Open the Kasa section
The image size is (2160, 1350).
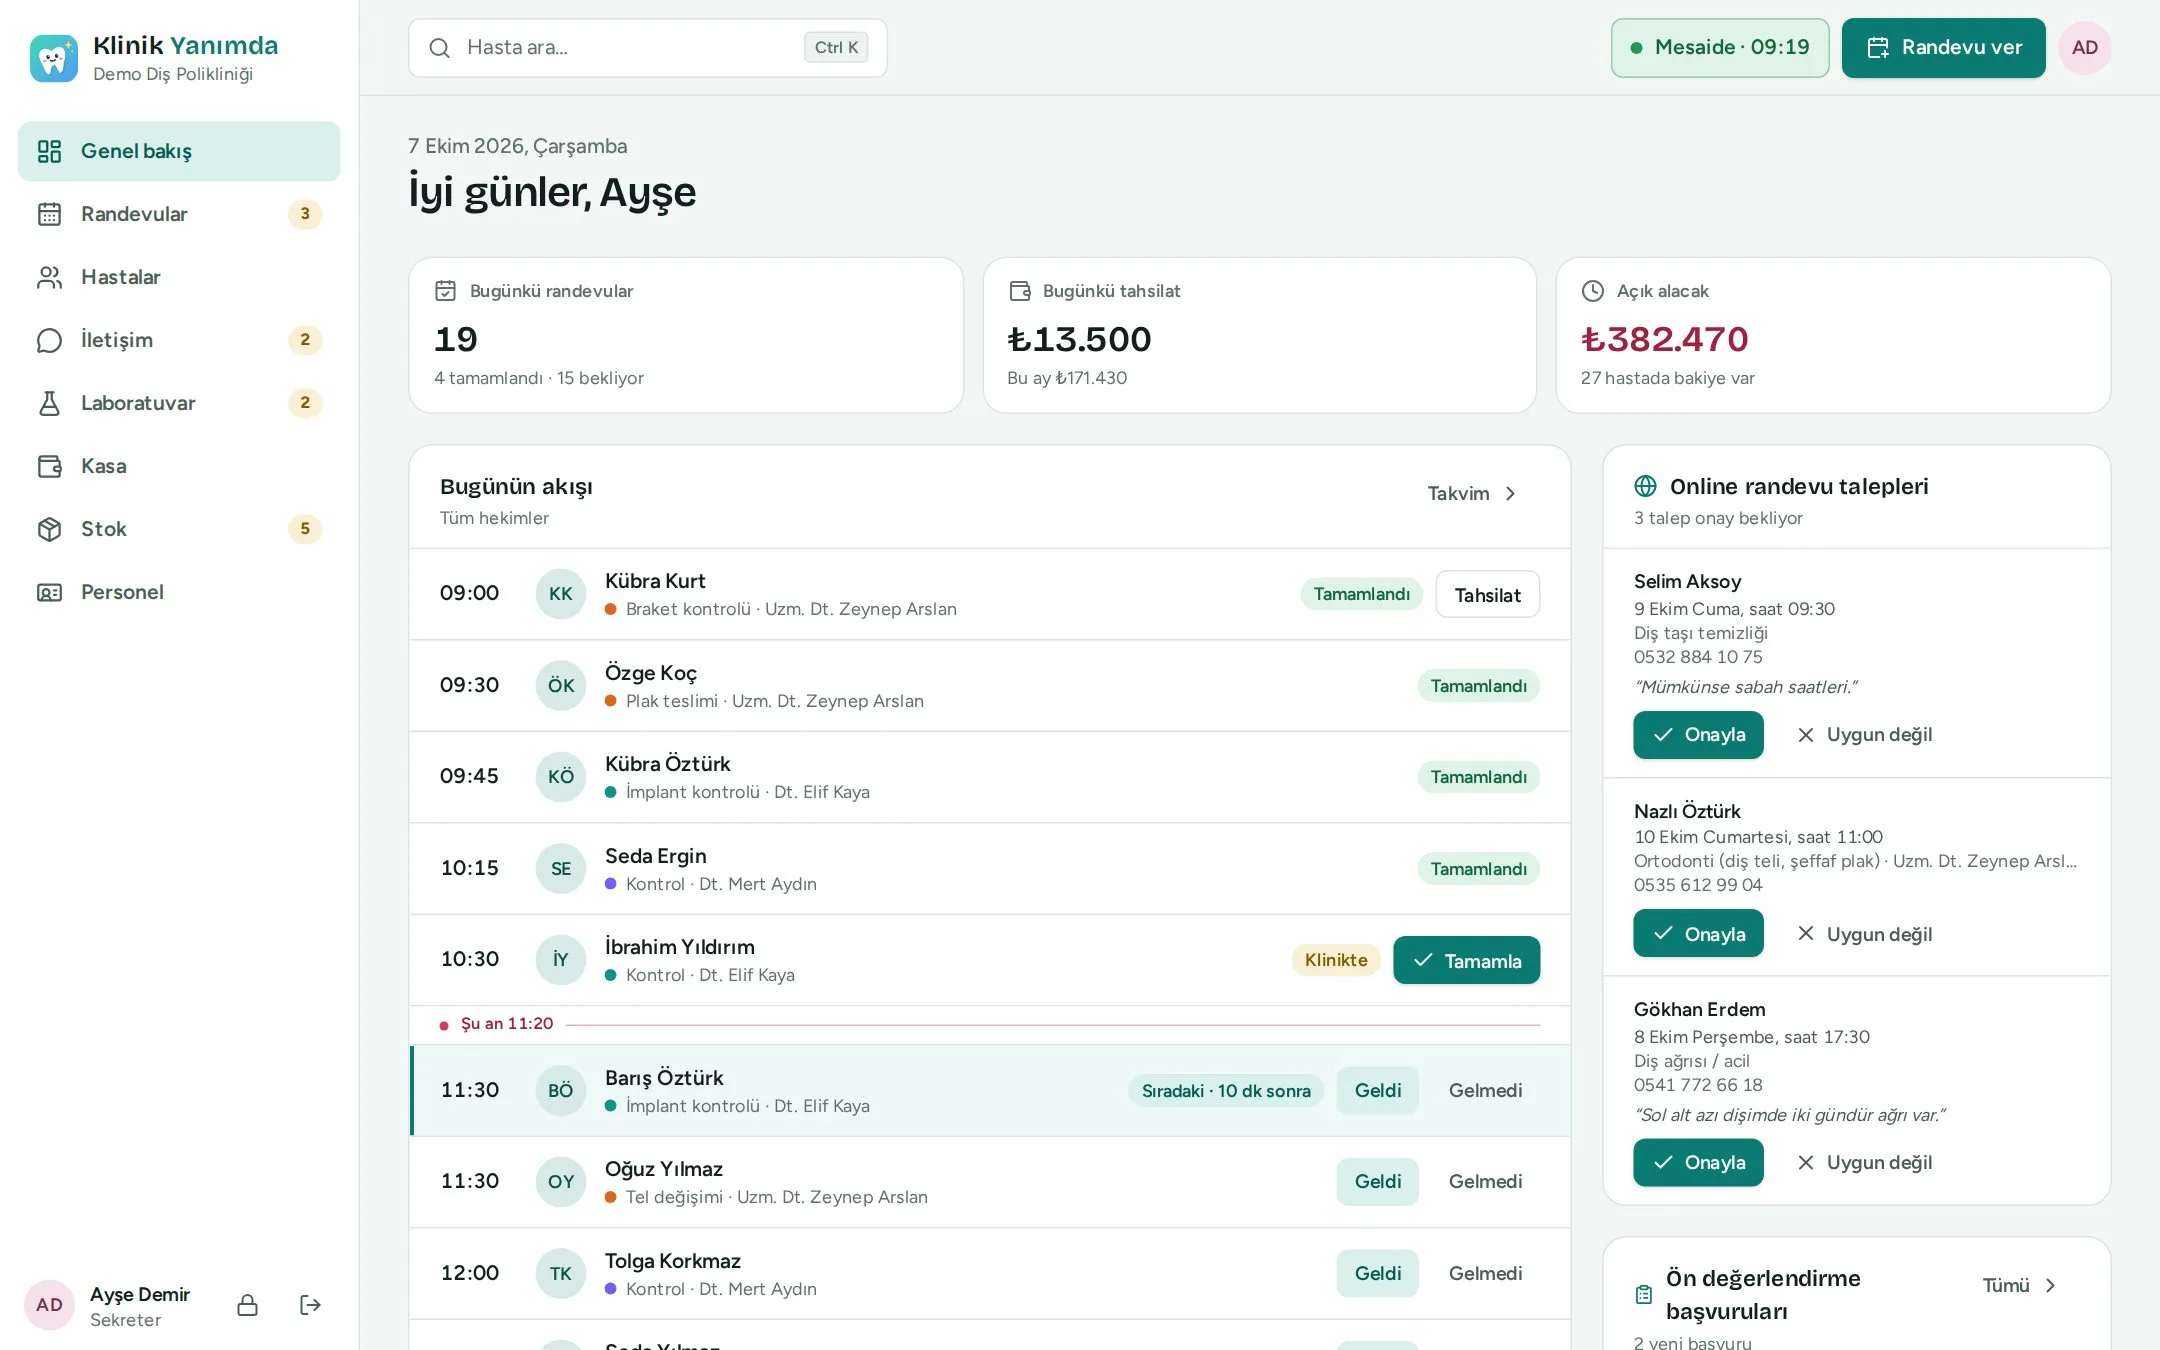tap(179, 466)
